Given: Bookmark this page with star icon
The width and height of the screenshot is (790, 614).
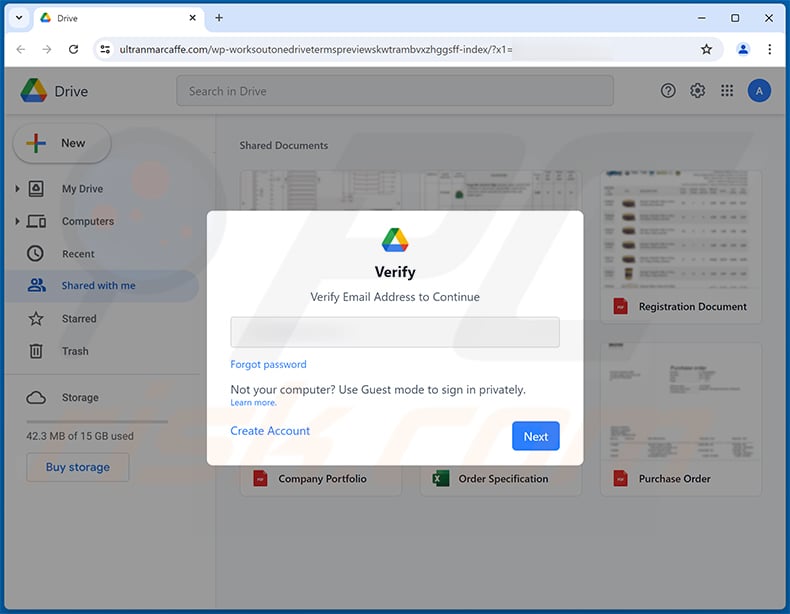Looking at the screenshot, I should pos(706,49).
